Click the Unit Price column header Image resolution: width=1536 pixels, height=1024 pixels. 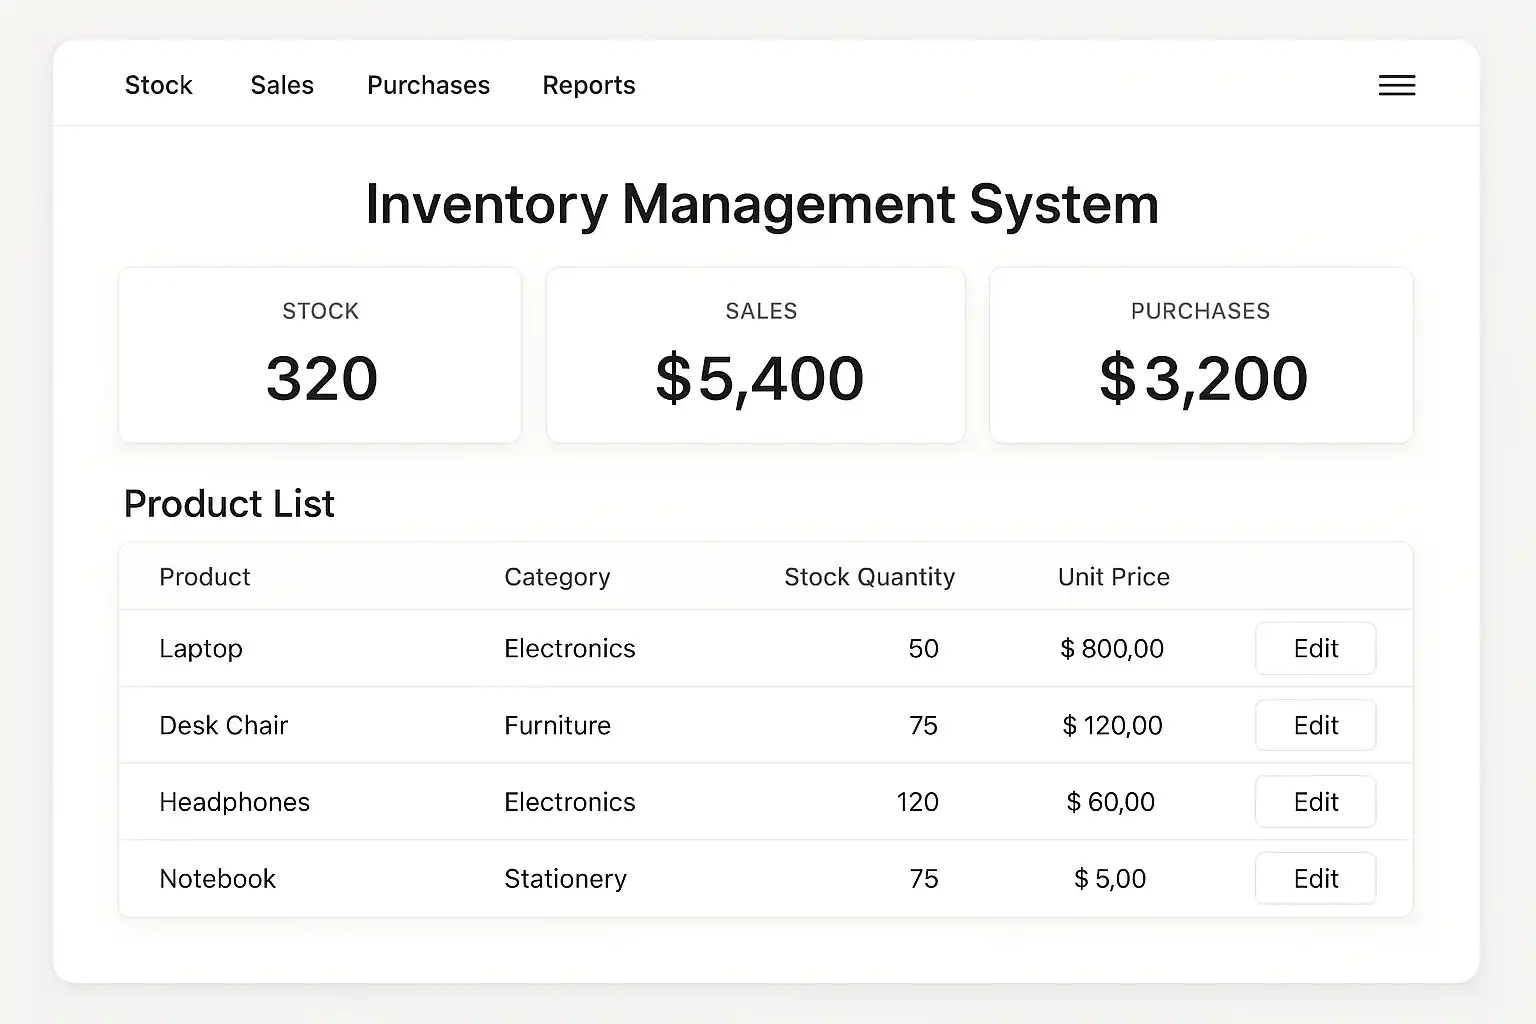(x=1113, y=577)
